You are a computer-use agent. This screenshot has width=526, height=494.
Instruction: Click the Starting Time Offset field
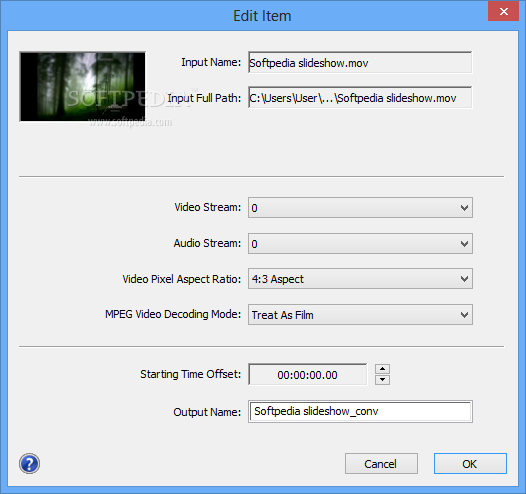point(308,375)
